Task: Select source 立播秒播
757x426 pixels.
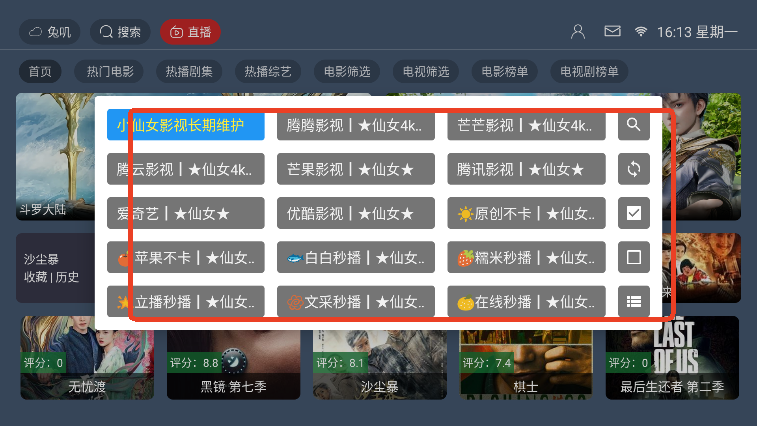Action: 185,301
